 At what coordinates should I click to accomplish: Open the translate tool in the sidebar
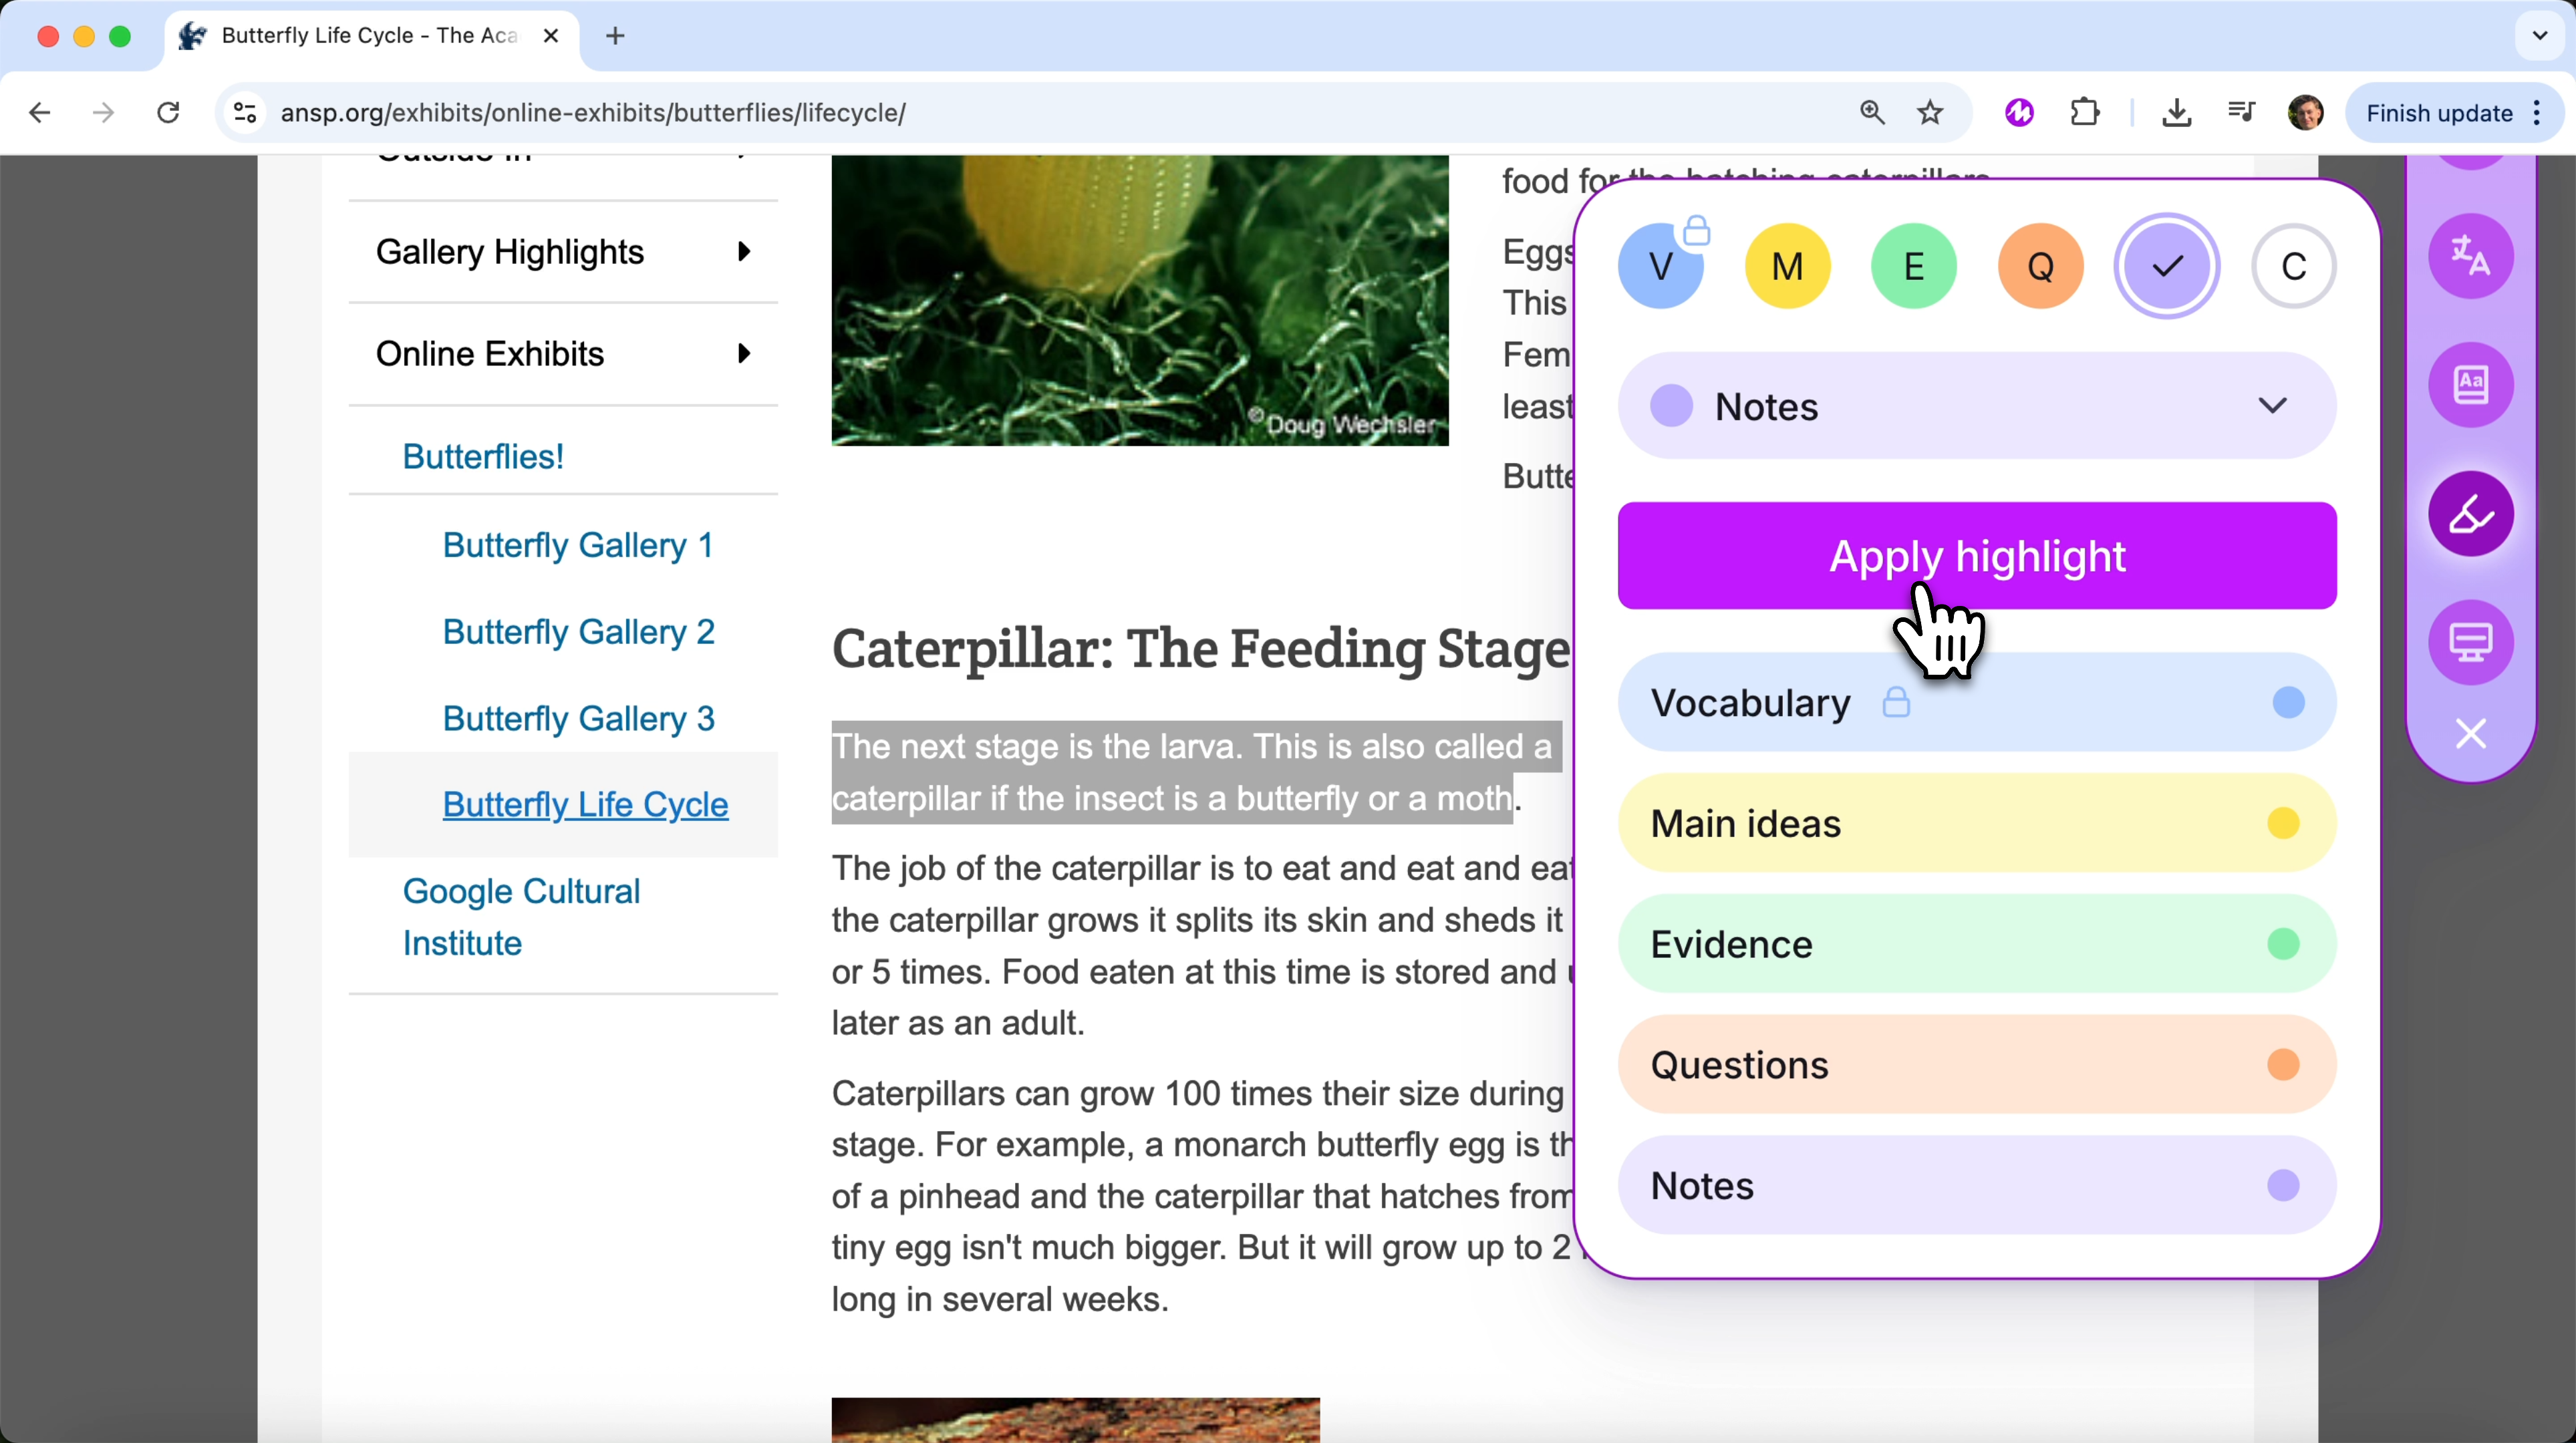(2470, 256)
